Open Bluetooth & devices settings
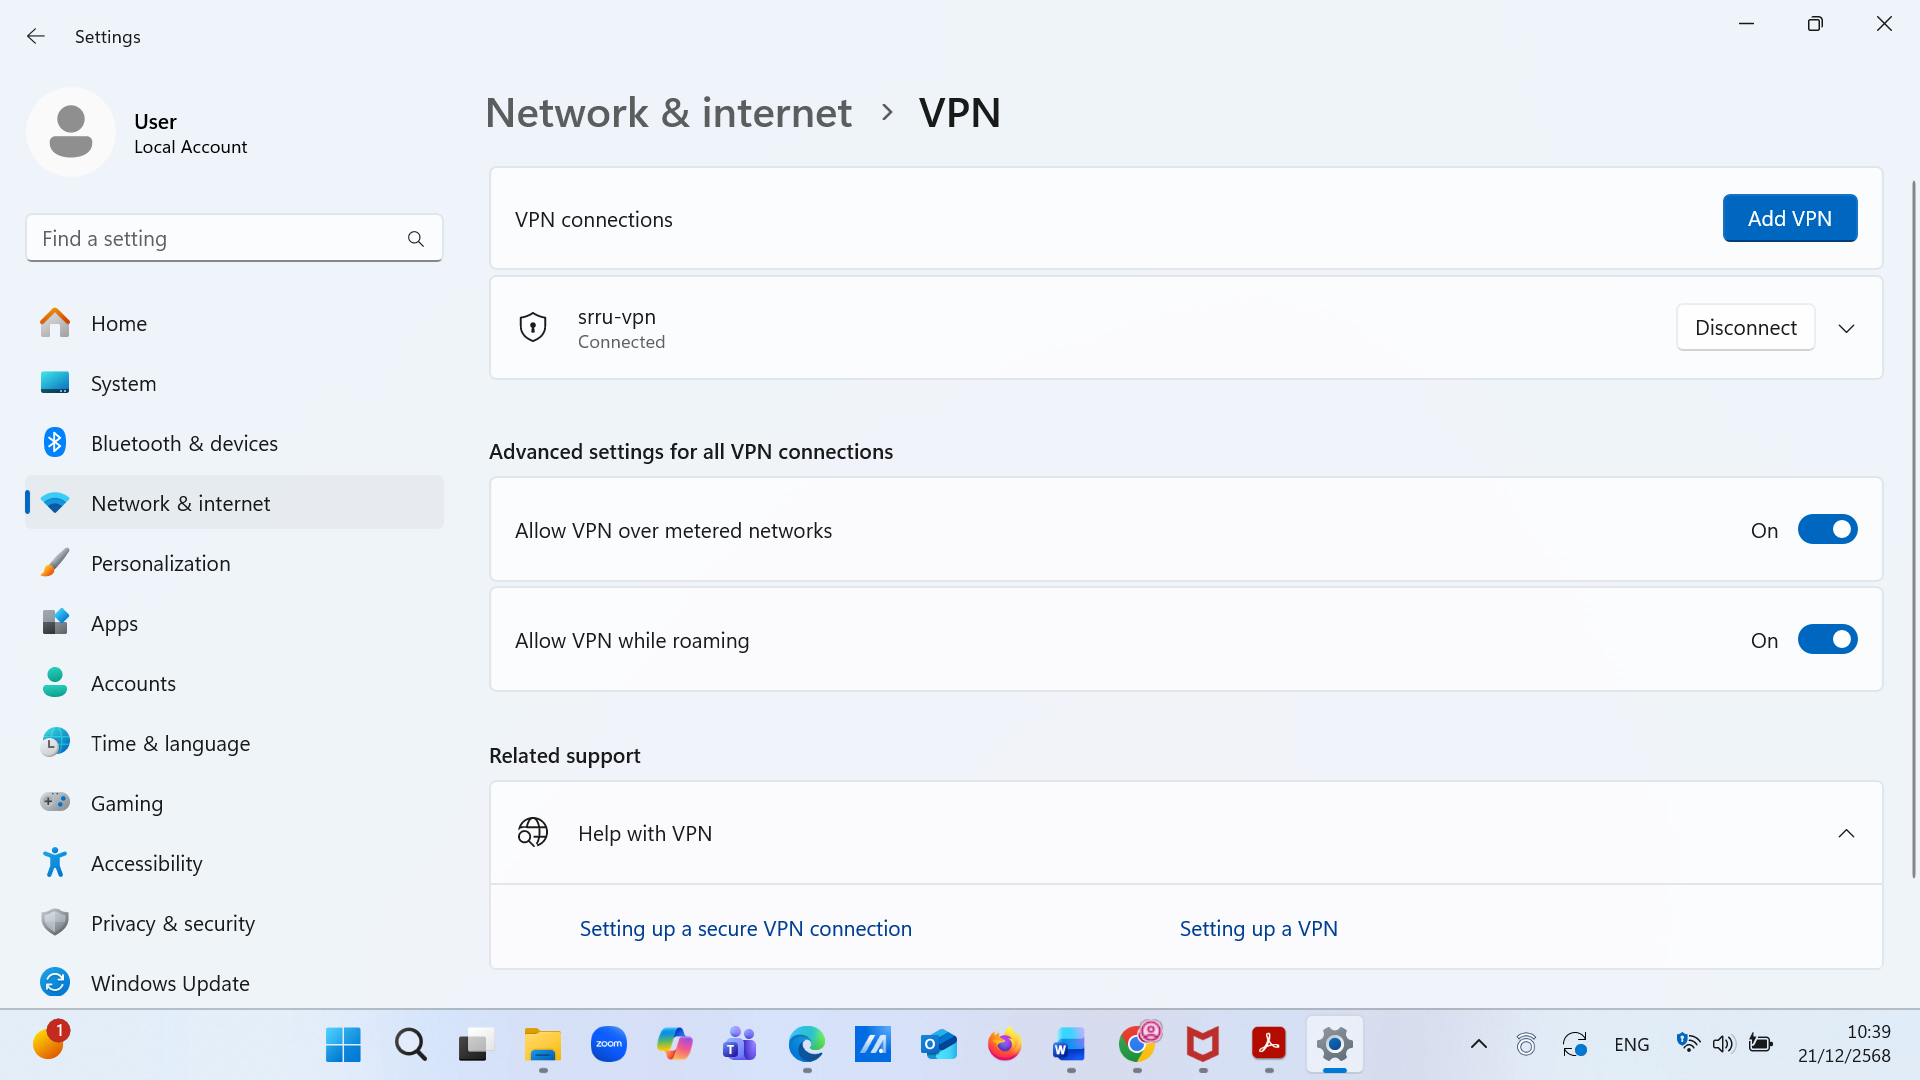Image resolution: width=1920 pixels, height=1080 pixels. coord(184,443)
